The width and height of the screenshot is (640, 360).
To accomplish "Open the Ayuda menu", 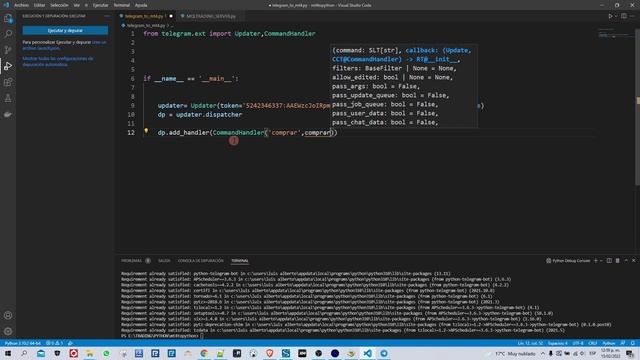I will point(141,5).
